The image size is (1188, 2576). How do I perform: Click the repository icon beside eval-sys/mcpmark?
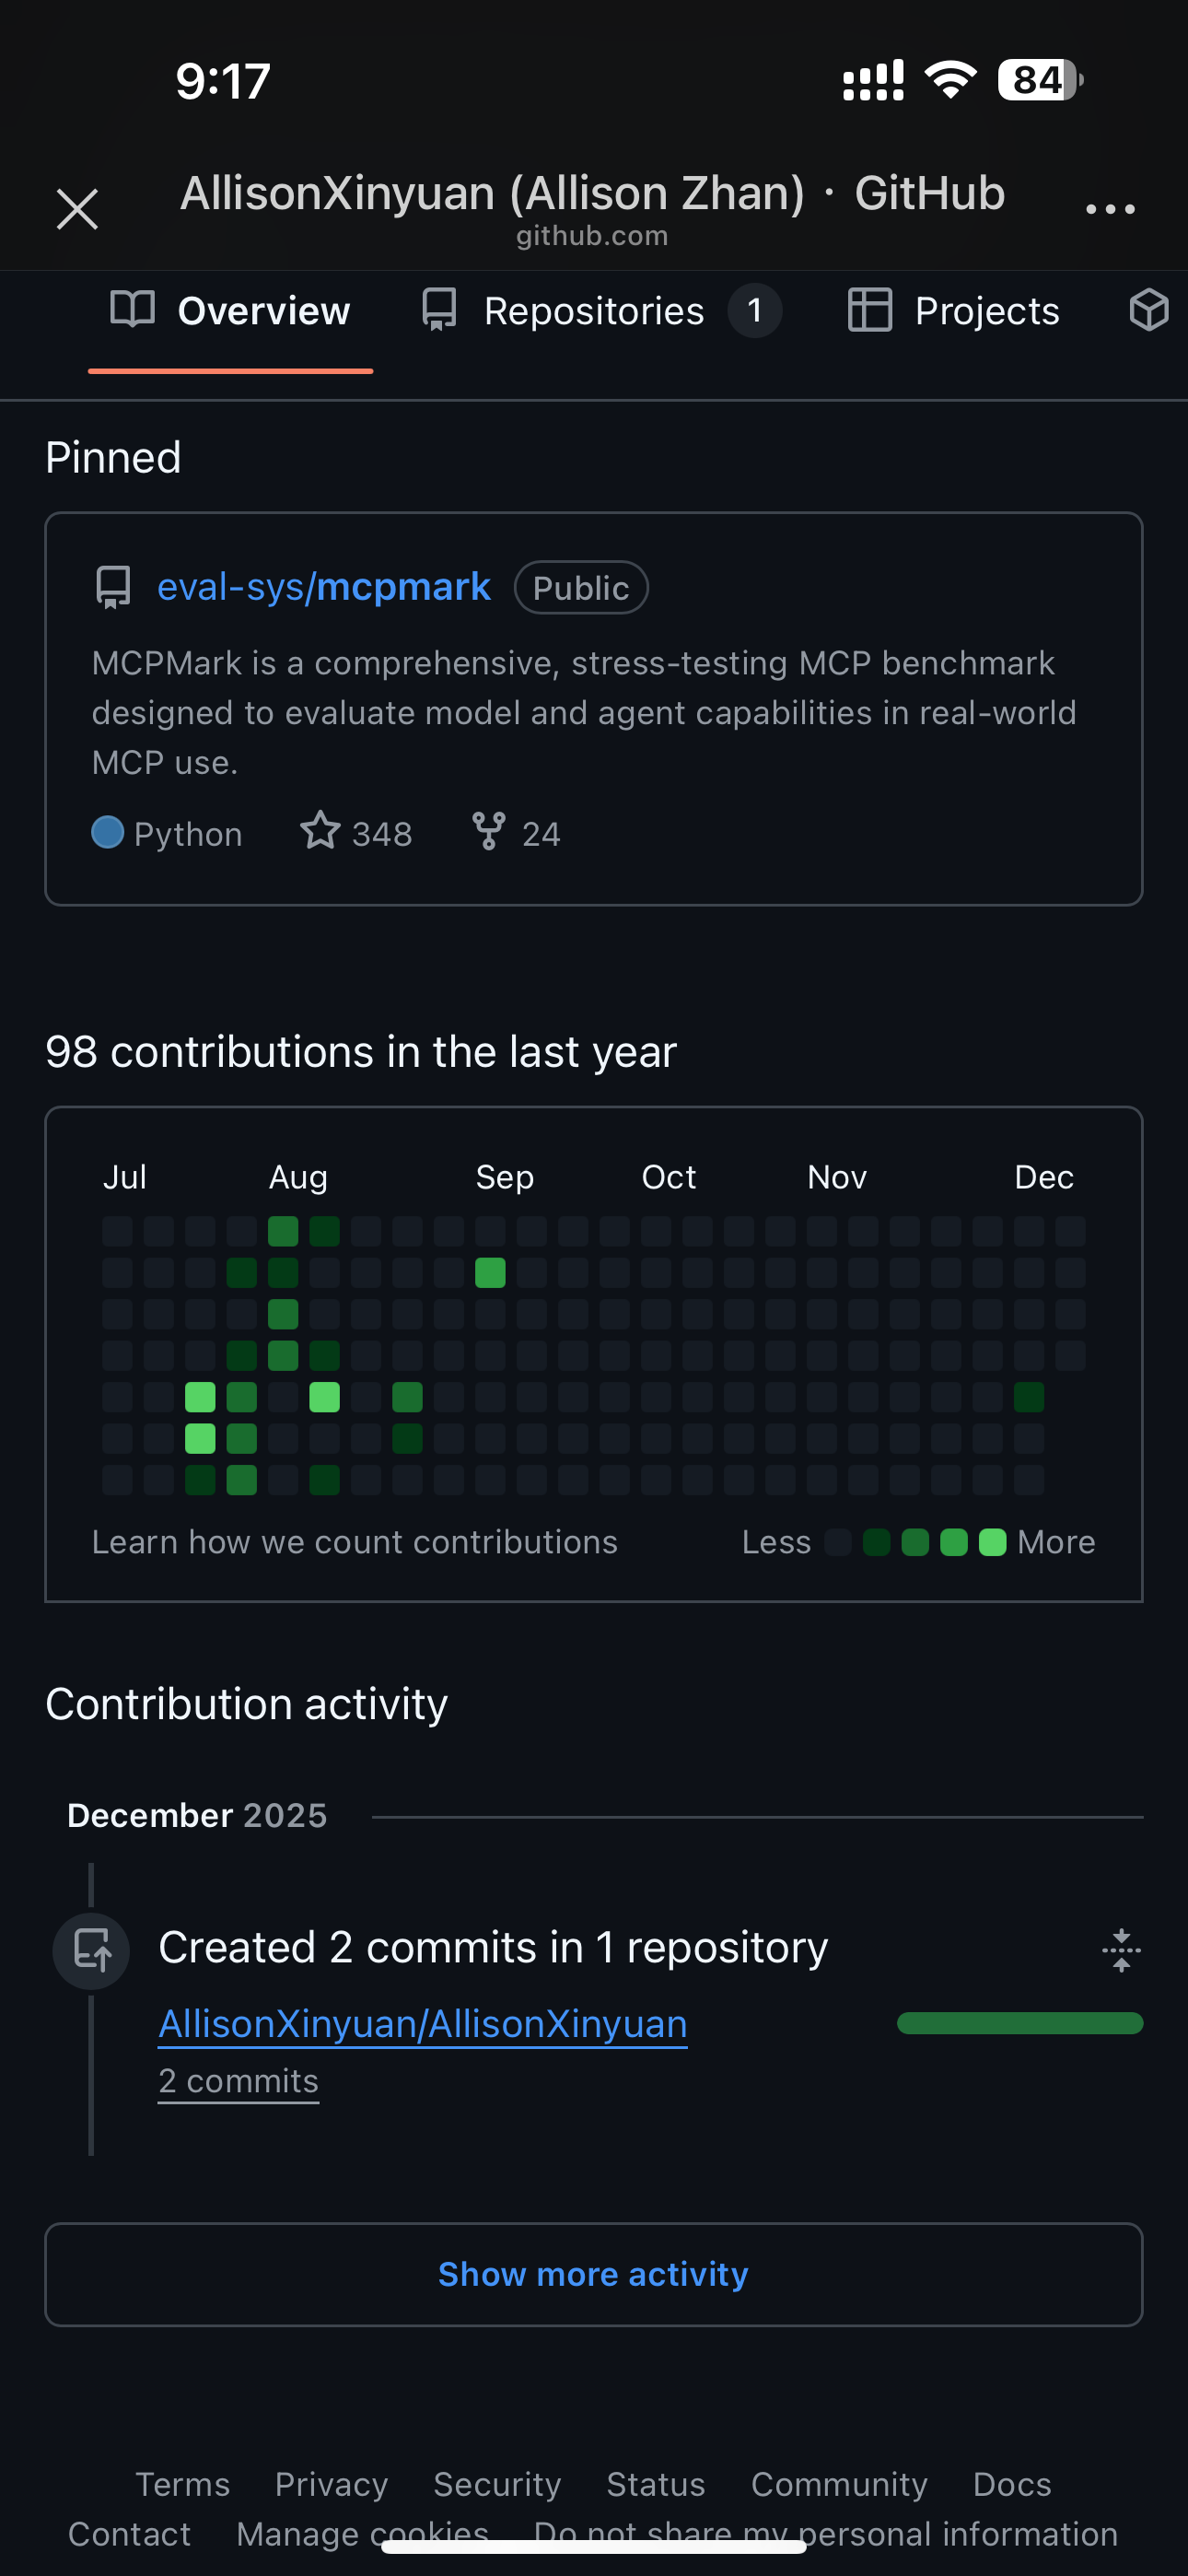pos(113,587)
